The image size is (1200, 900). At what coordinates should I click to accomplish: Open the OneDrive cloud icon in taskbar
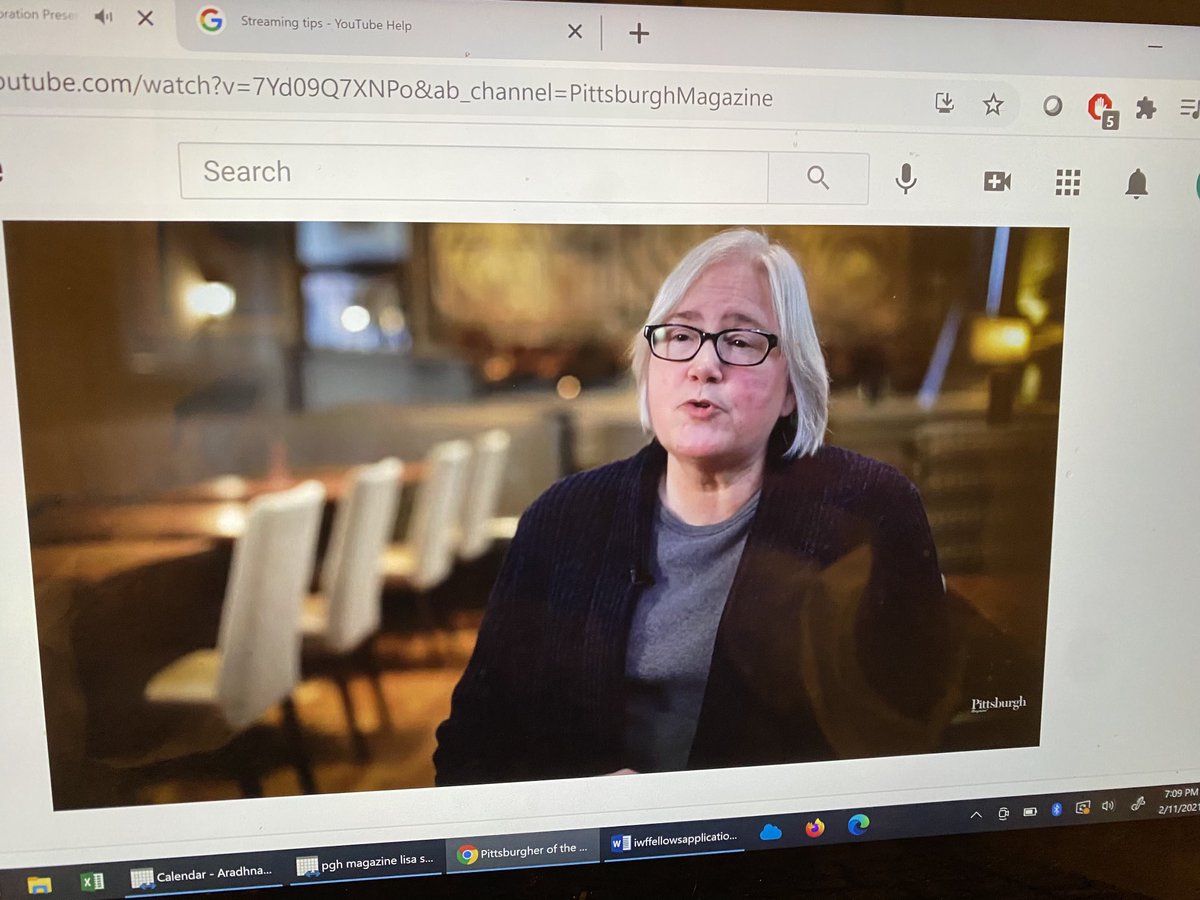pos(770,832)
